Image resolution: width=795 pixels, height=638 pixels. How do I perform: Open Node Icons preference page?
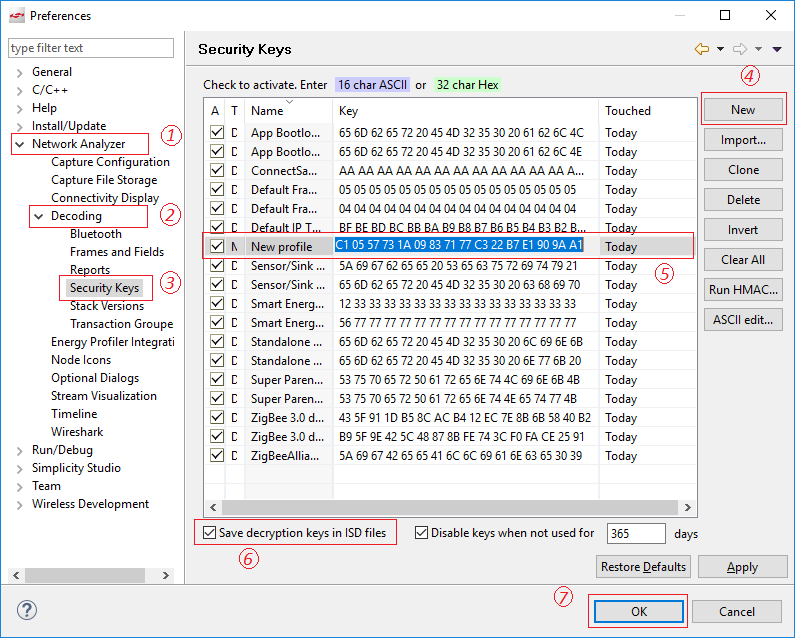[x=81, y=360]
